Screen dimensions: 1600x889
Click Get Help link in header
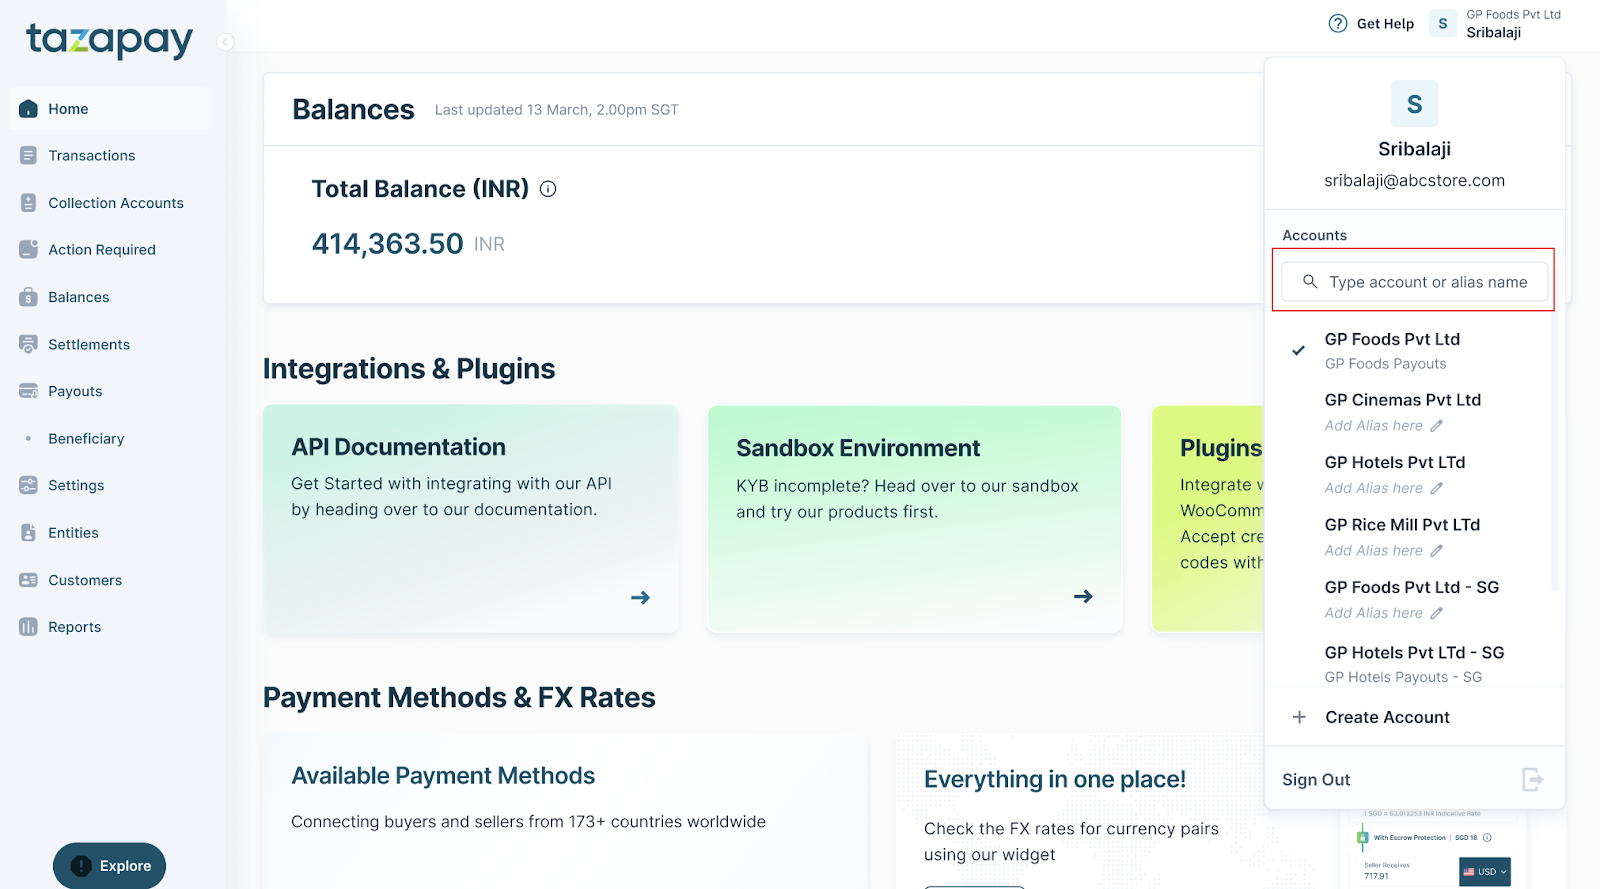click(1385, 24)
